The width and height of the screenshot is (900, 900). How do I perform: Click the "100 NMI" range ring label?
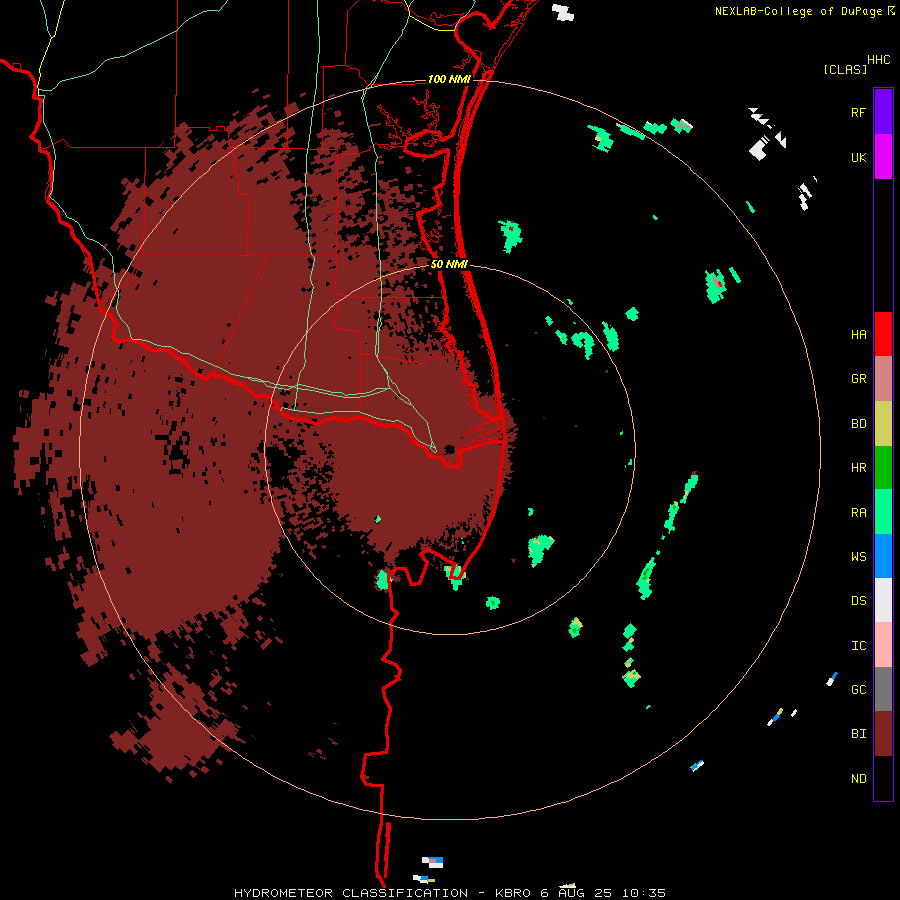pos(449,79)
